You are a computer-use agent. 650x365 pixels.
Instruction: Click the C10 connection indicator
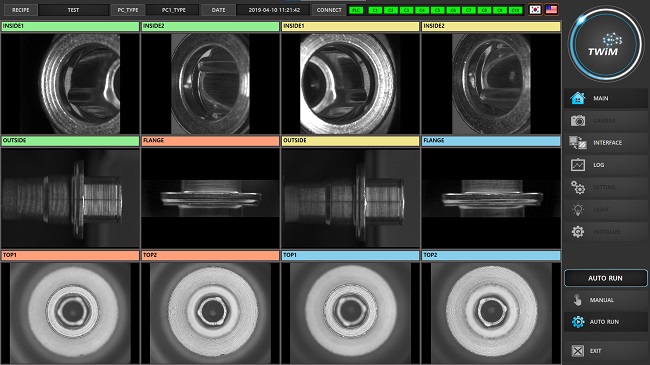click(x=516, y=10)
